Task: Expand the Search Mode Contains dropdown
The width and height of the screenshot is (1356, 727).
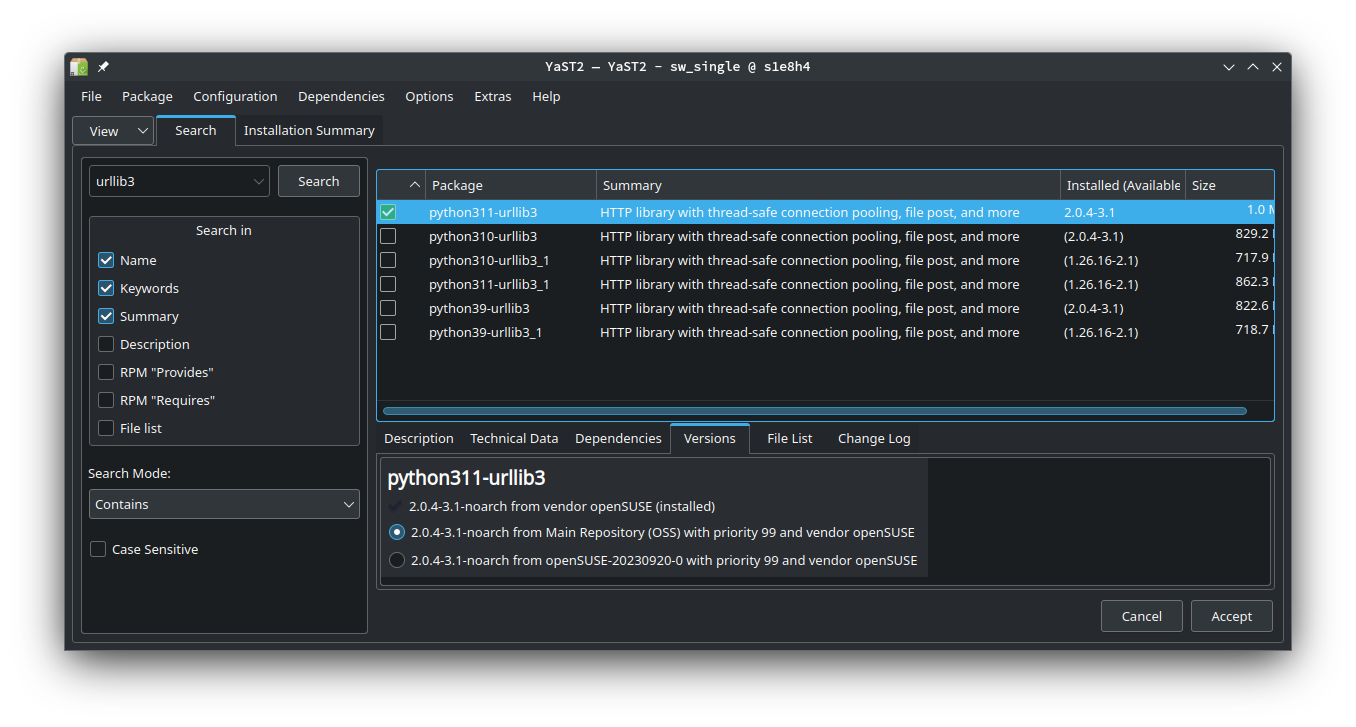Action: tap(224, 505)
